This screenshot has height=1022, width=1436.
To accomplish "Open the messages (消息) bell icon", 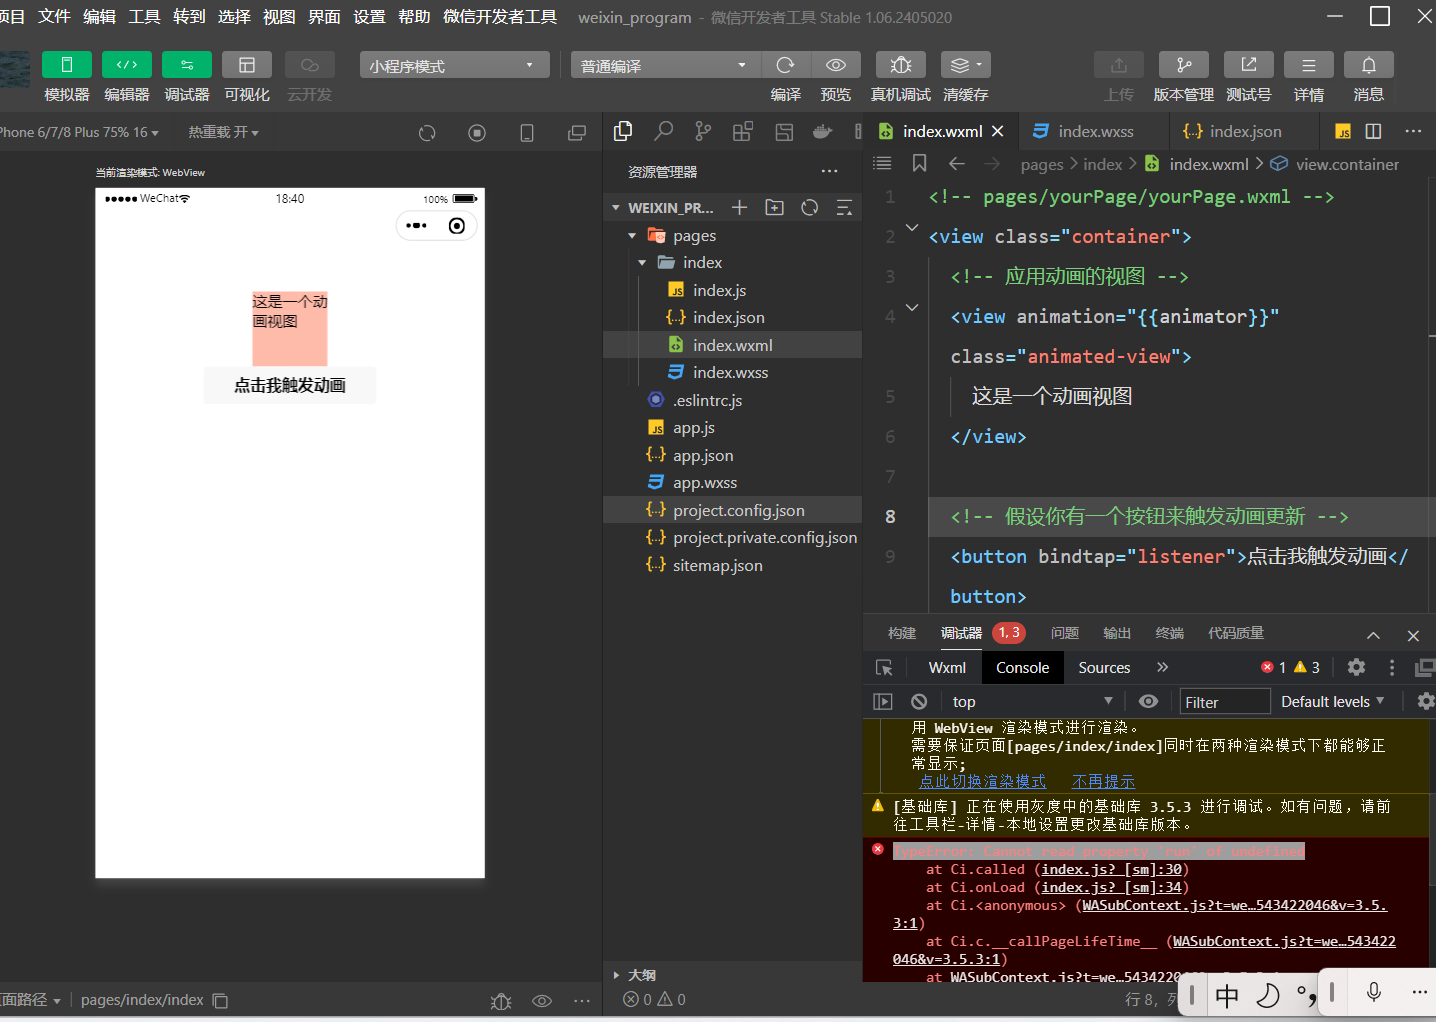I will coord(1369,65).
